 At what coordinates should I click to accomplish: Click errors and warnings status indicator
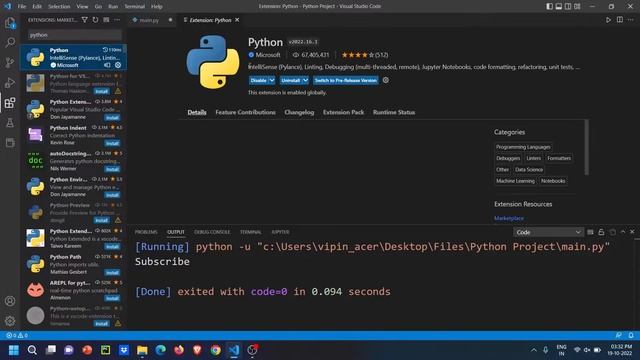(17, 335)
